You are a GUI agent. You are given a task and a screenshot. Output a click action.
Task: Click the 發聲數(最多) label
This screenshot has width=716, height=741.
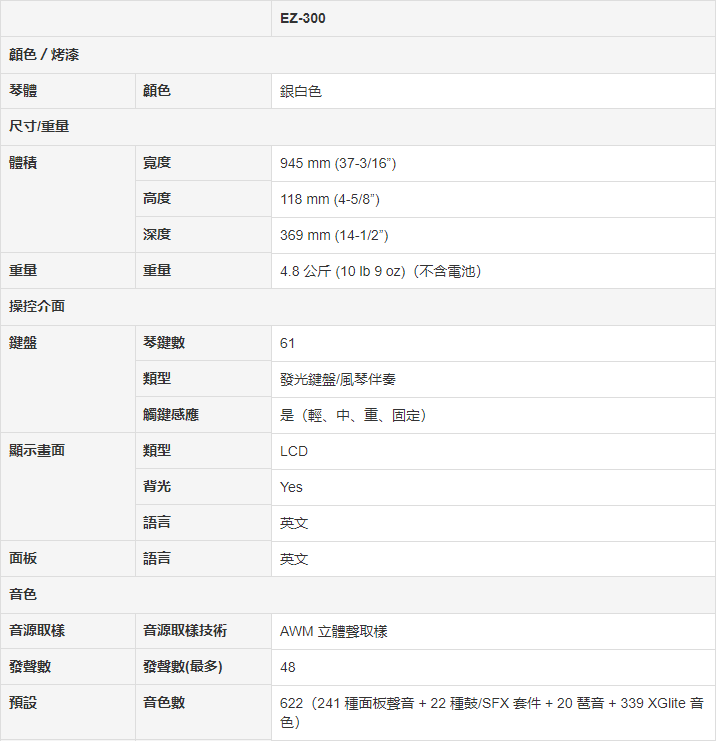pos(182,666)
